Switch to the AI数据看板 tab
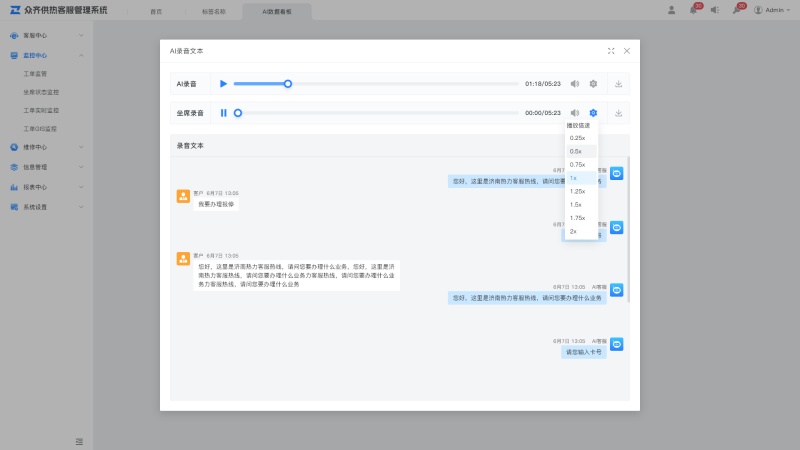 pyautogui.click(x=277, y=11)
